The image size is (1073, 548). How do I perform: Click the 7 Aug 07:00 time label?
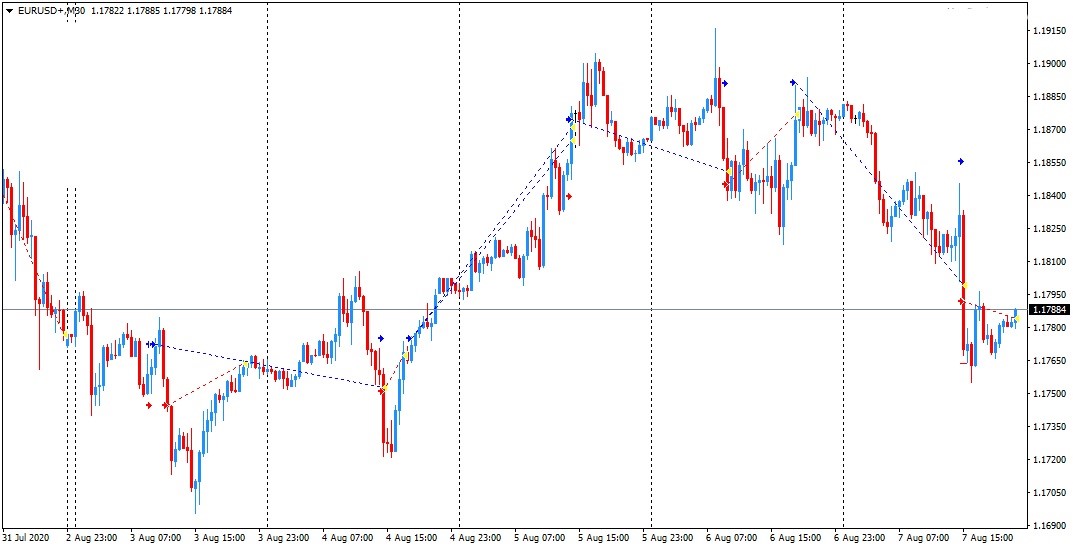pos(924,538)
